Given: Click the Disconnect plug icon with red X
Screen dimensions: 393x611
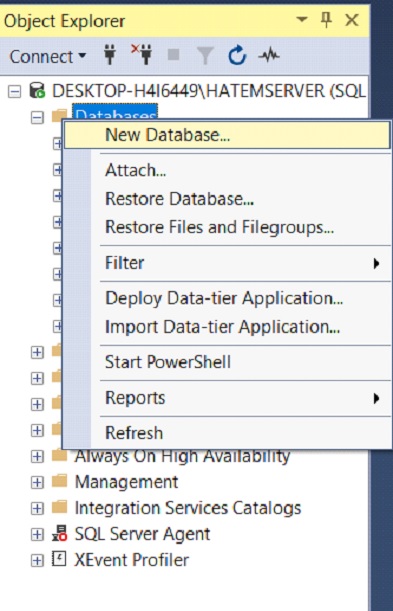Looking at the screenshot, I should [142, 55].
